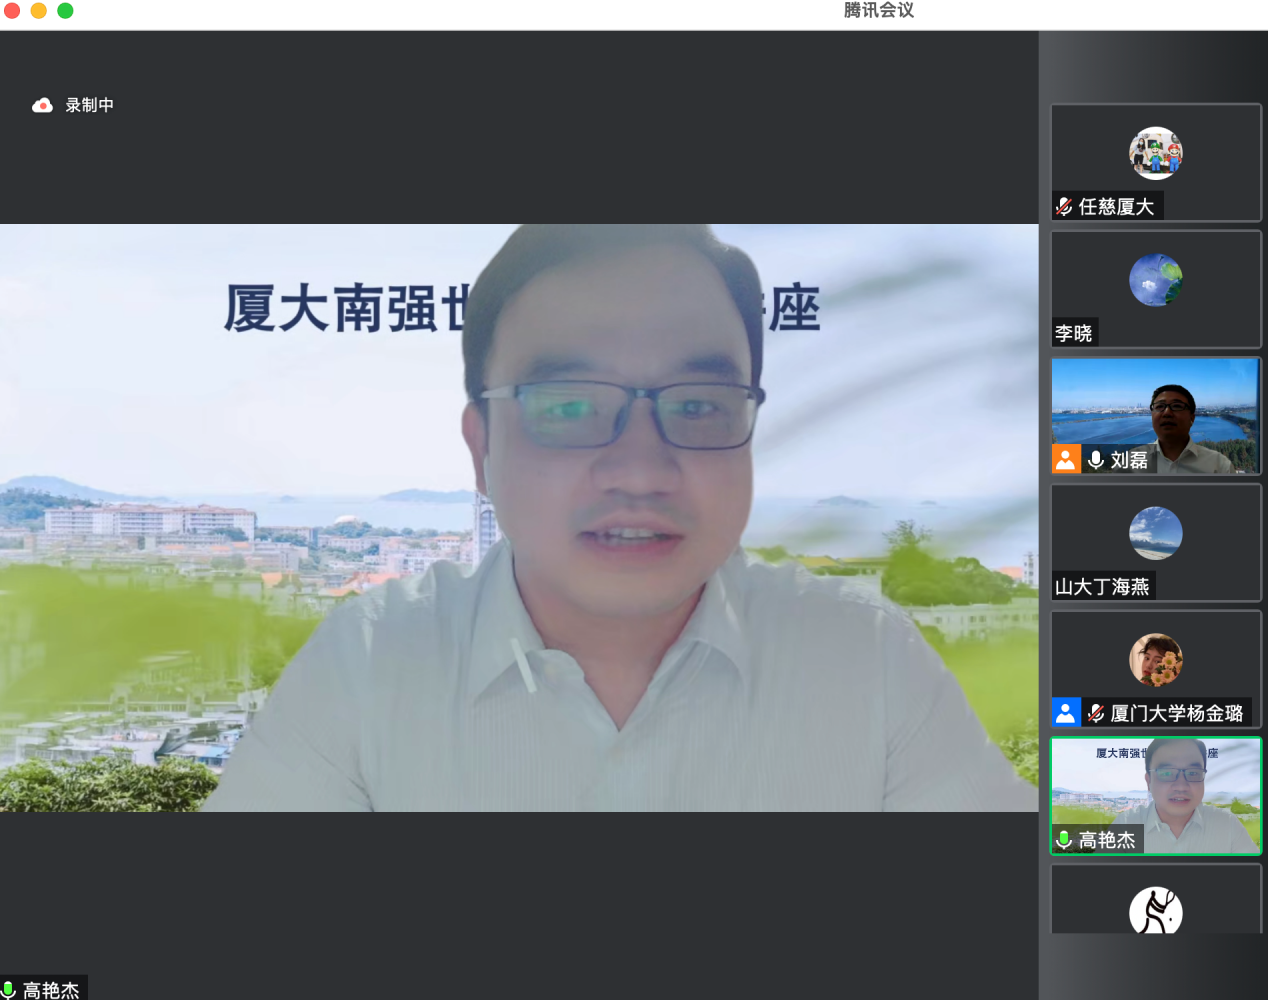Click muted microphone icon beside 厦门大学杨金璐
The image size is (1268, 1000).
click(1096, 713)
